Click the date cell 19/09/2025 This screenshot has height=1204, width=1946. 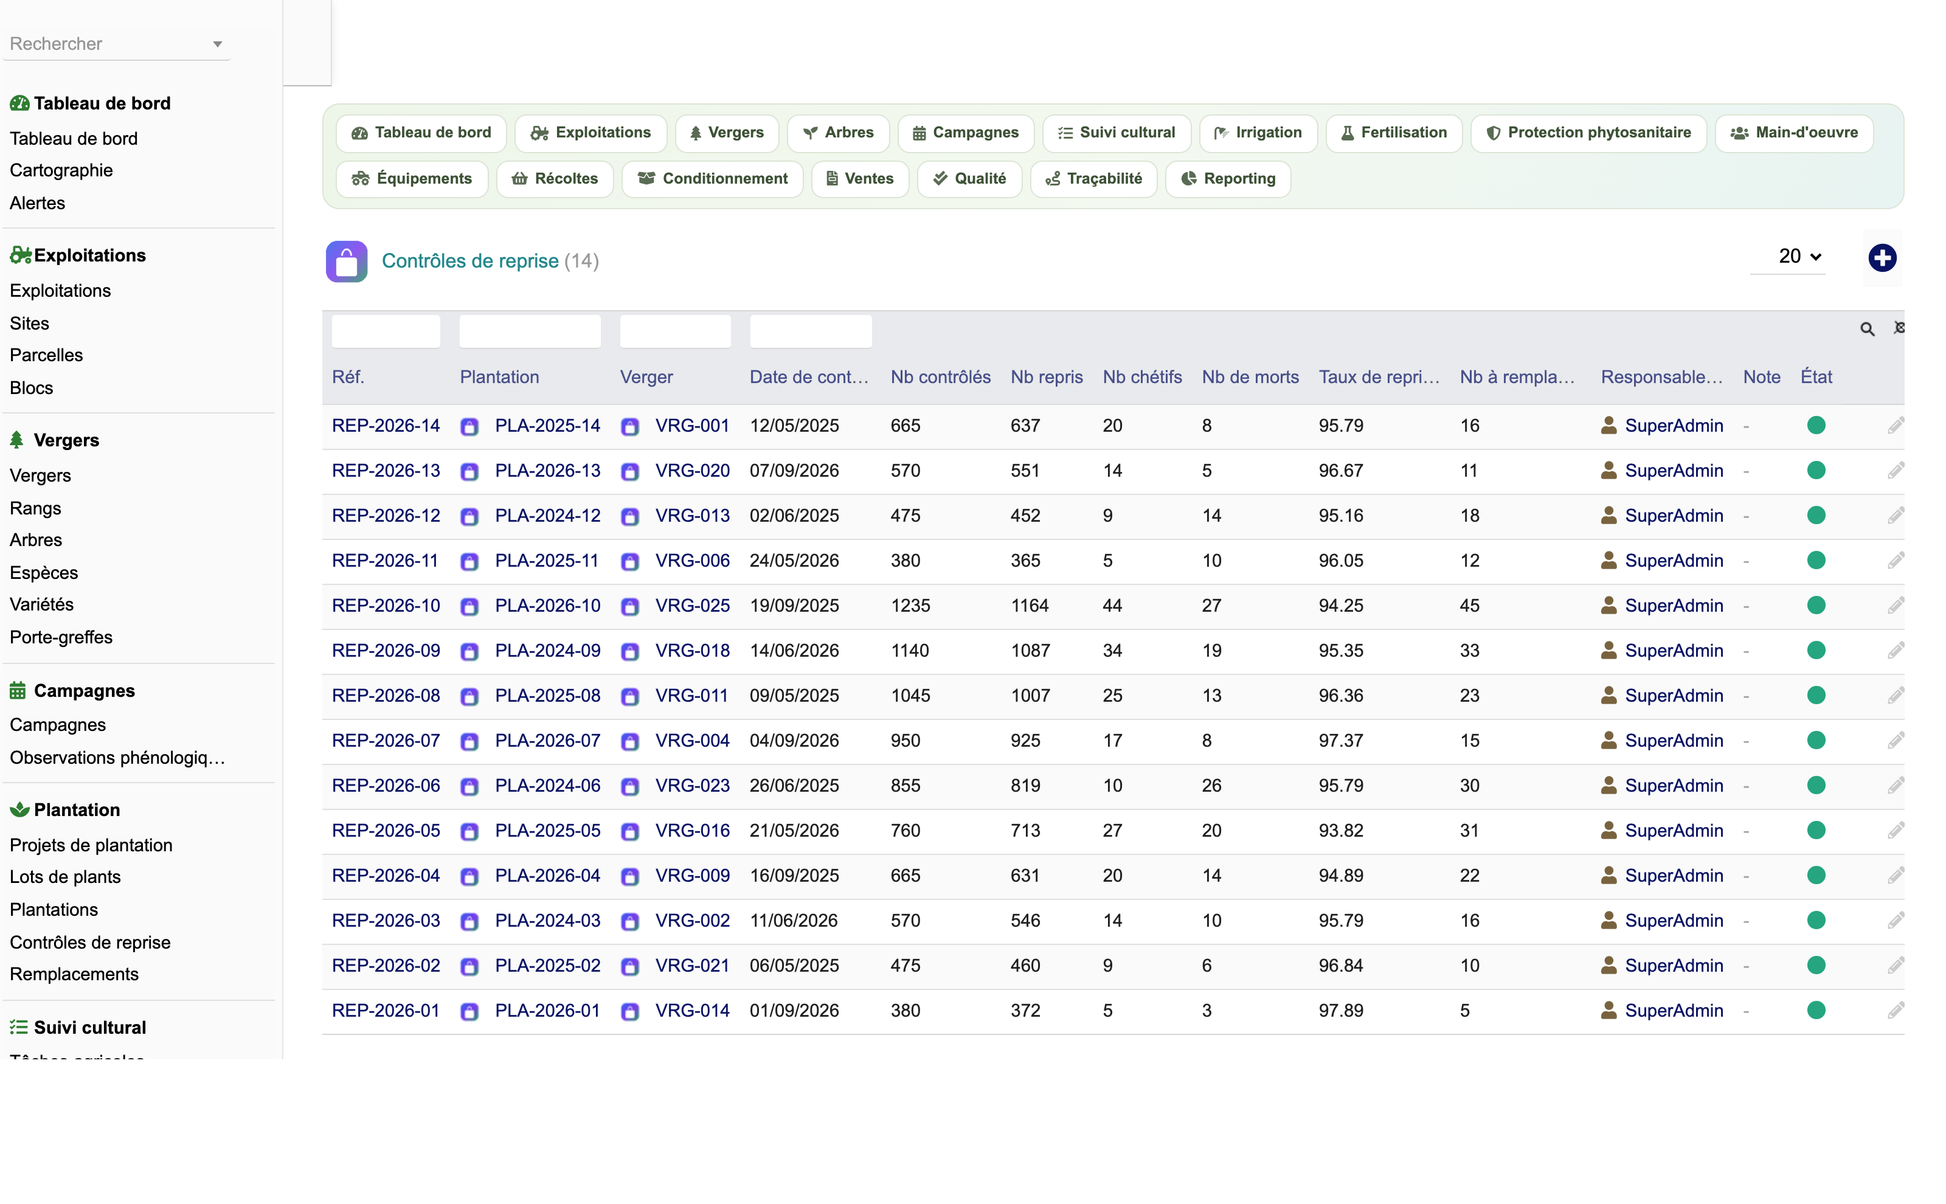coord(794,606)
